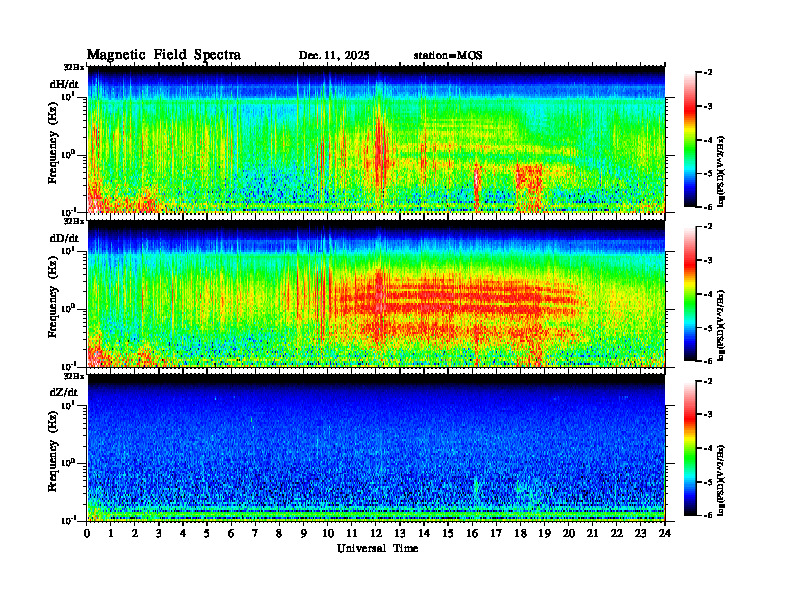Click the "station=MOS" label
792x612 pixels.
pos(448,56)
